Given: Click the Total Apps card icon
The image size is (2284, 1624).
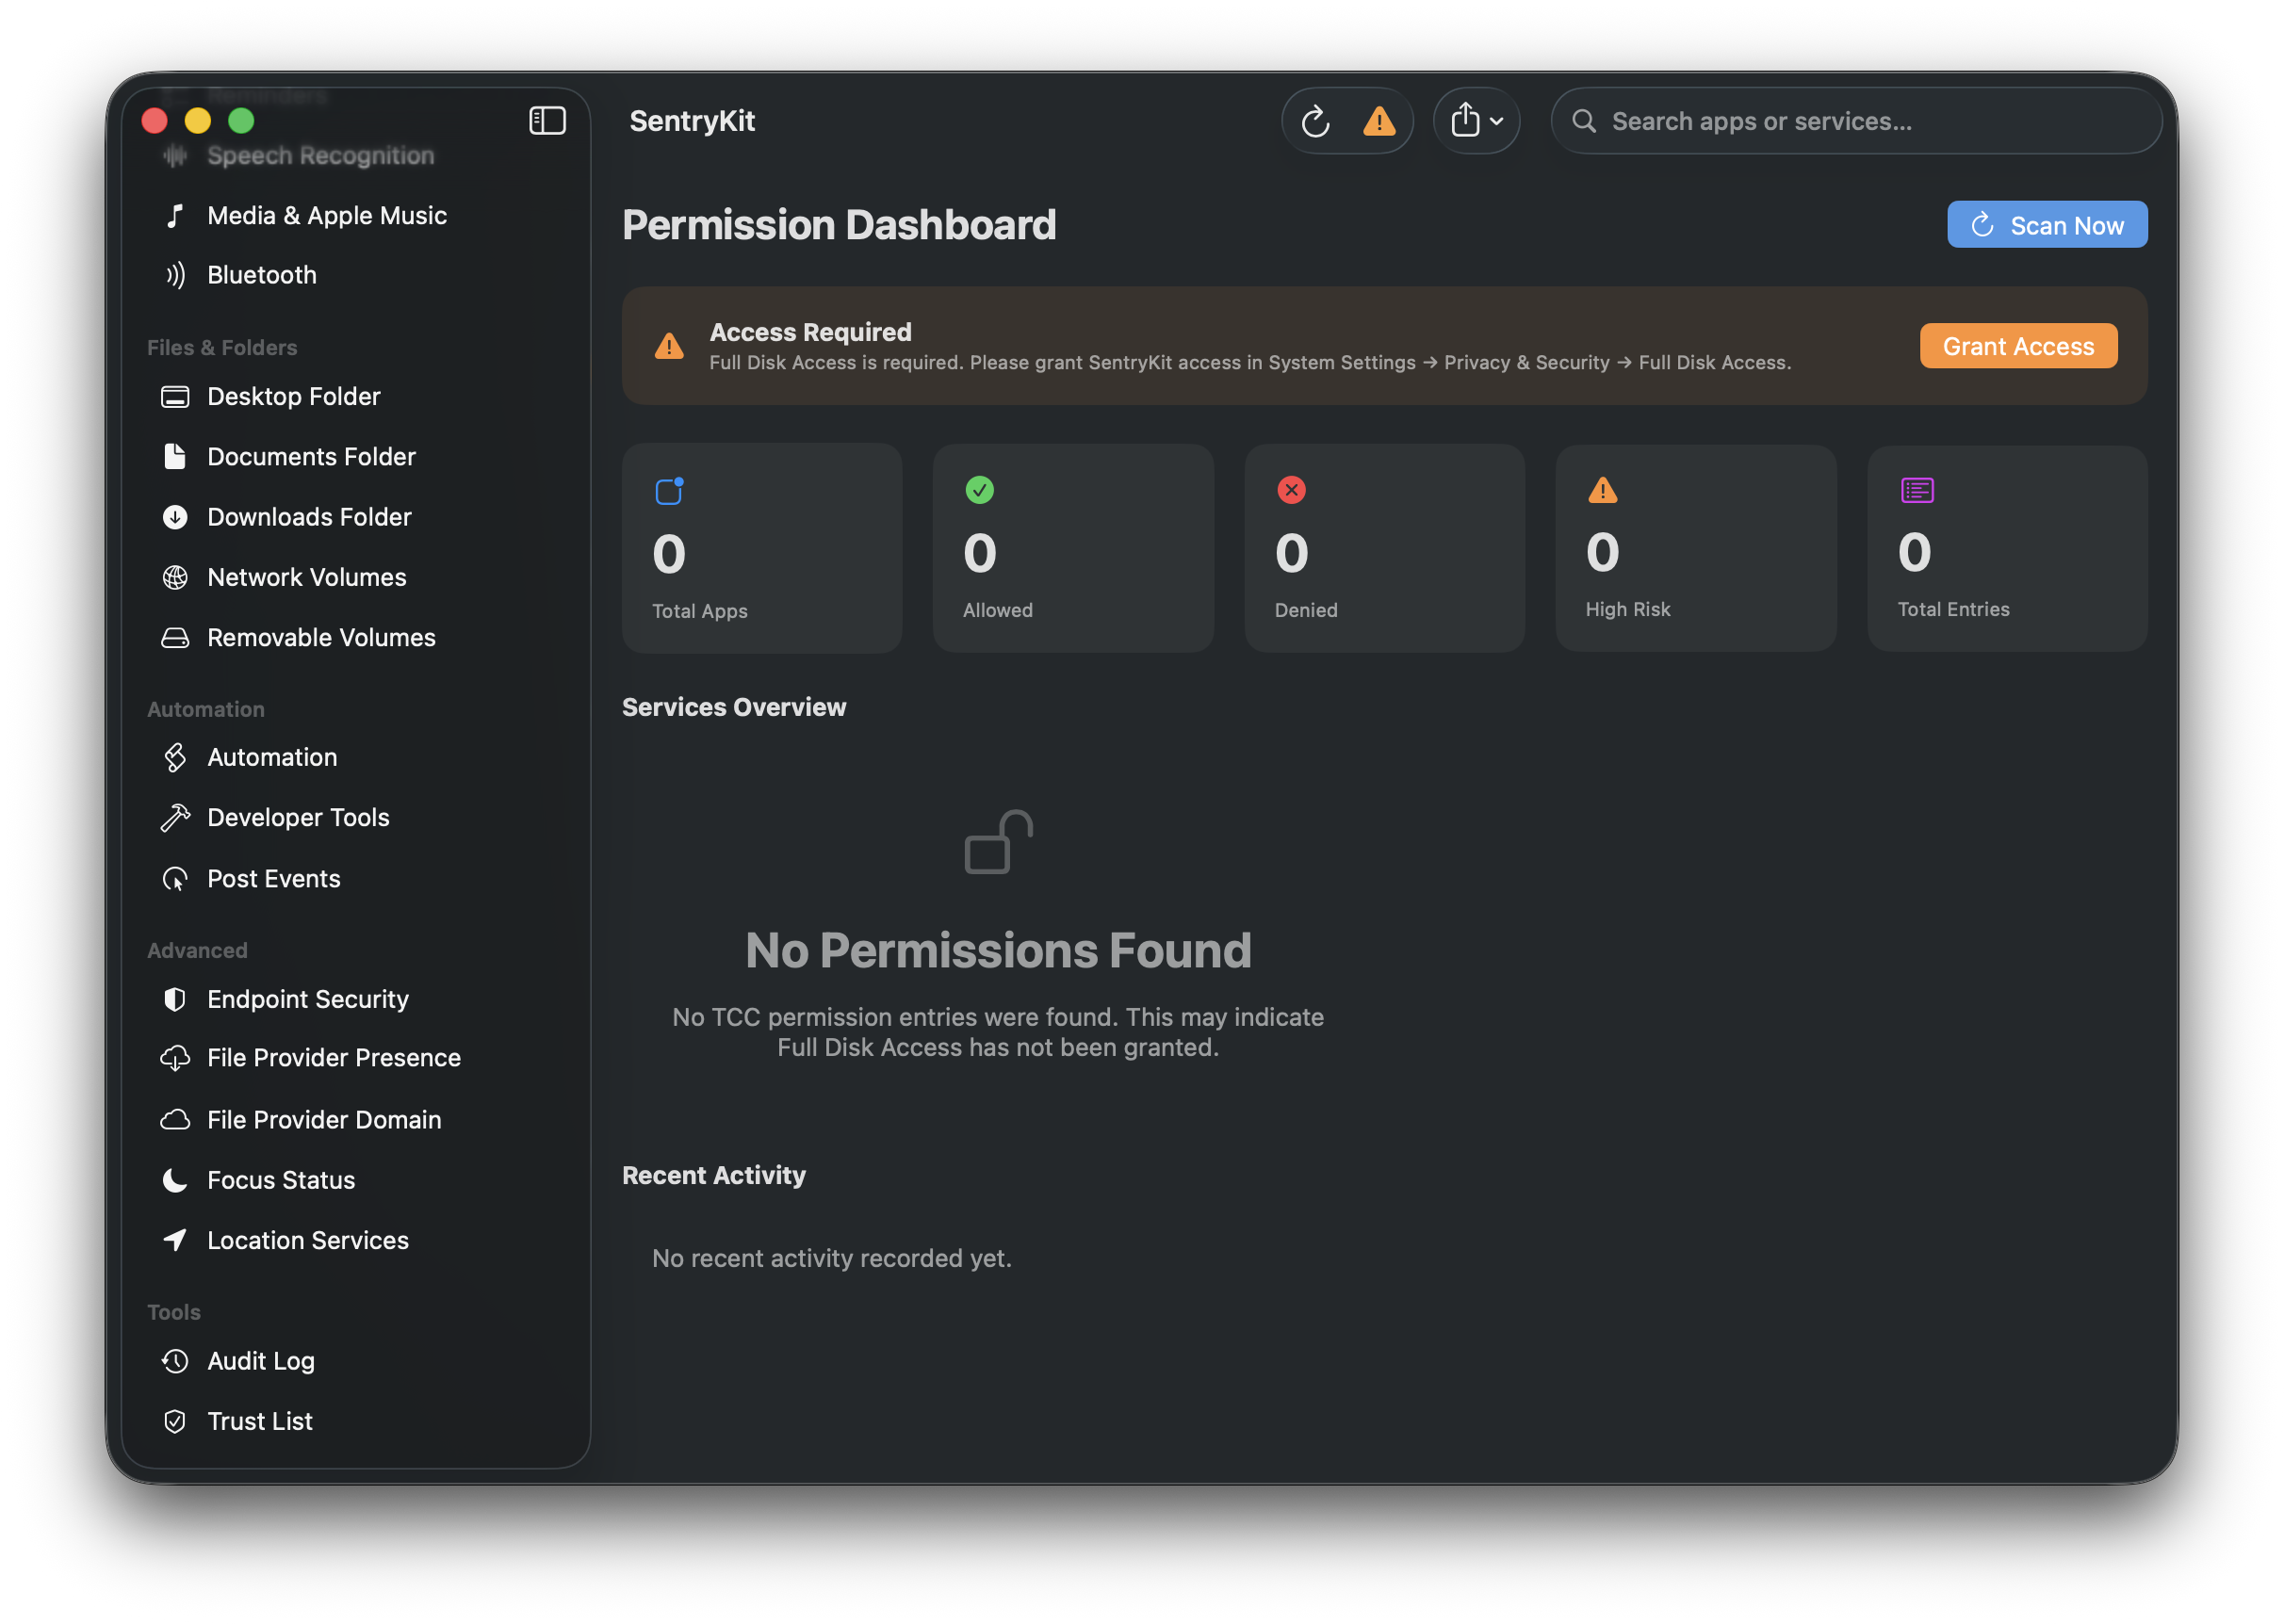Looking at the screenshot, I should [x=669, y=491].
